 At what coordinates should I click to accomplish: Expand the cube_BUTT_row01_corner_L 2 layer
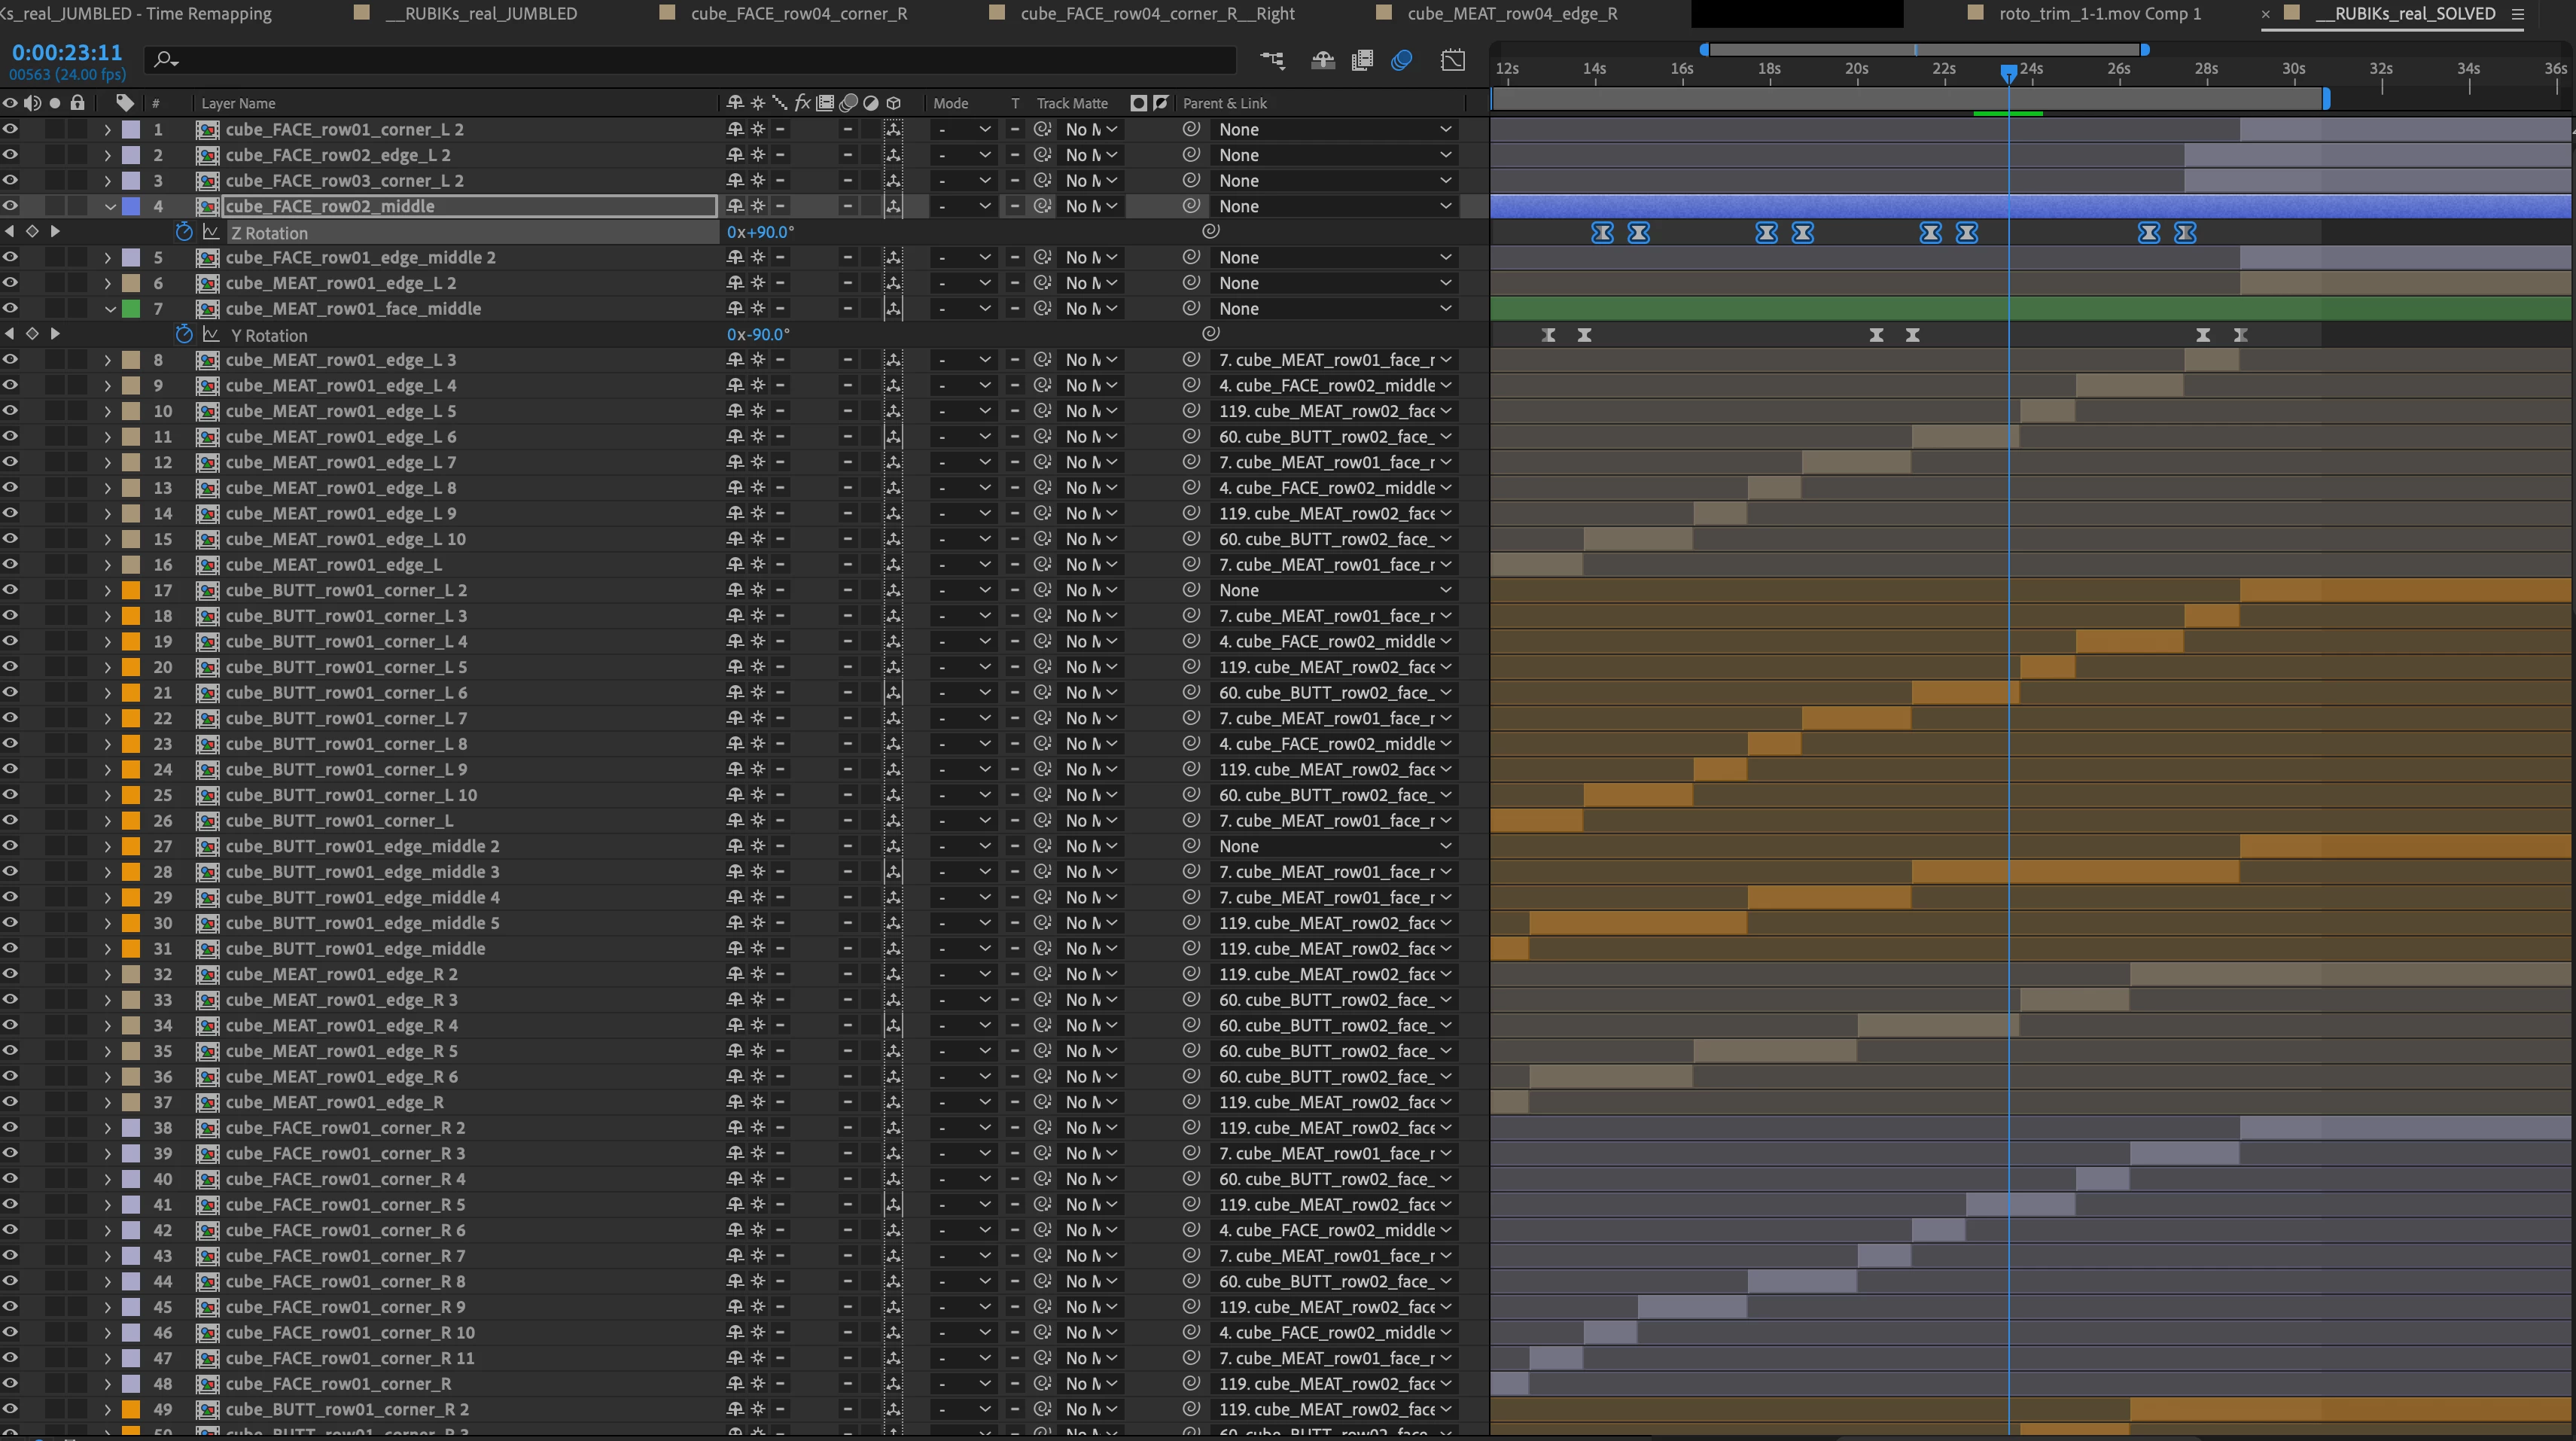click(107, 590)
